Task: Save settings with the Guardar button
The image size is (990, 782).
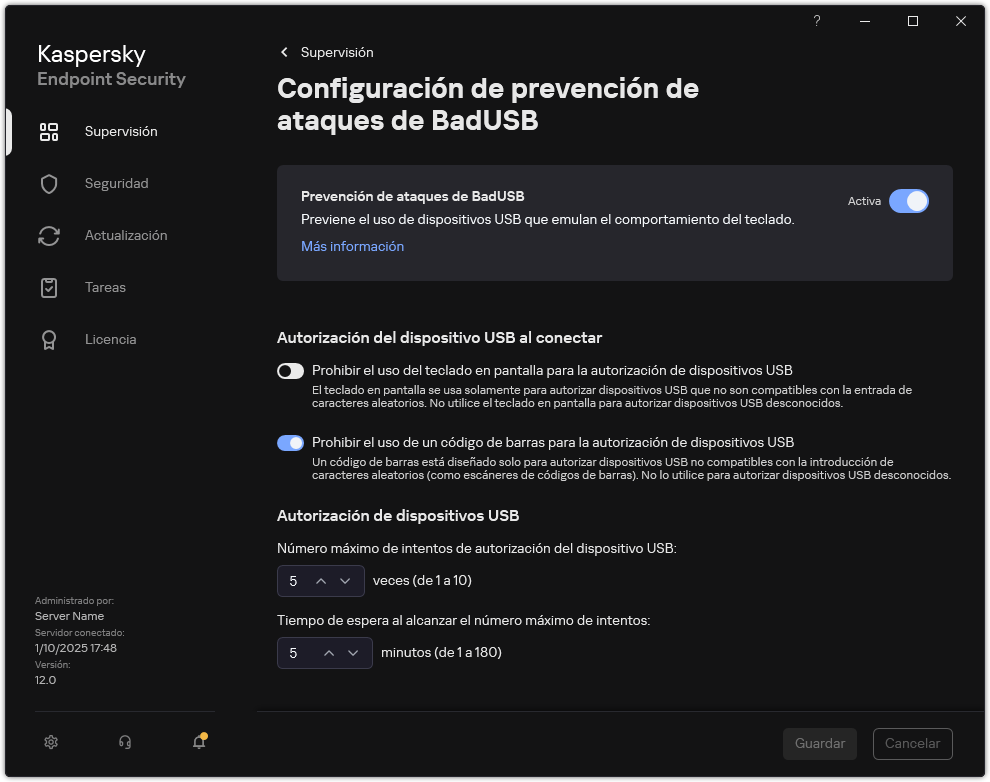Action: pos(819,743)
